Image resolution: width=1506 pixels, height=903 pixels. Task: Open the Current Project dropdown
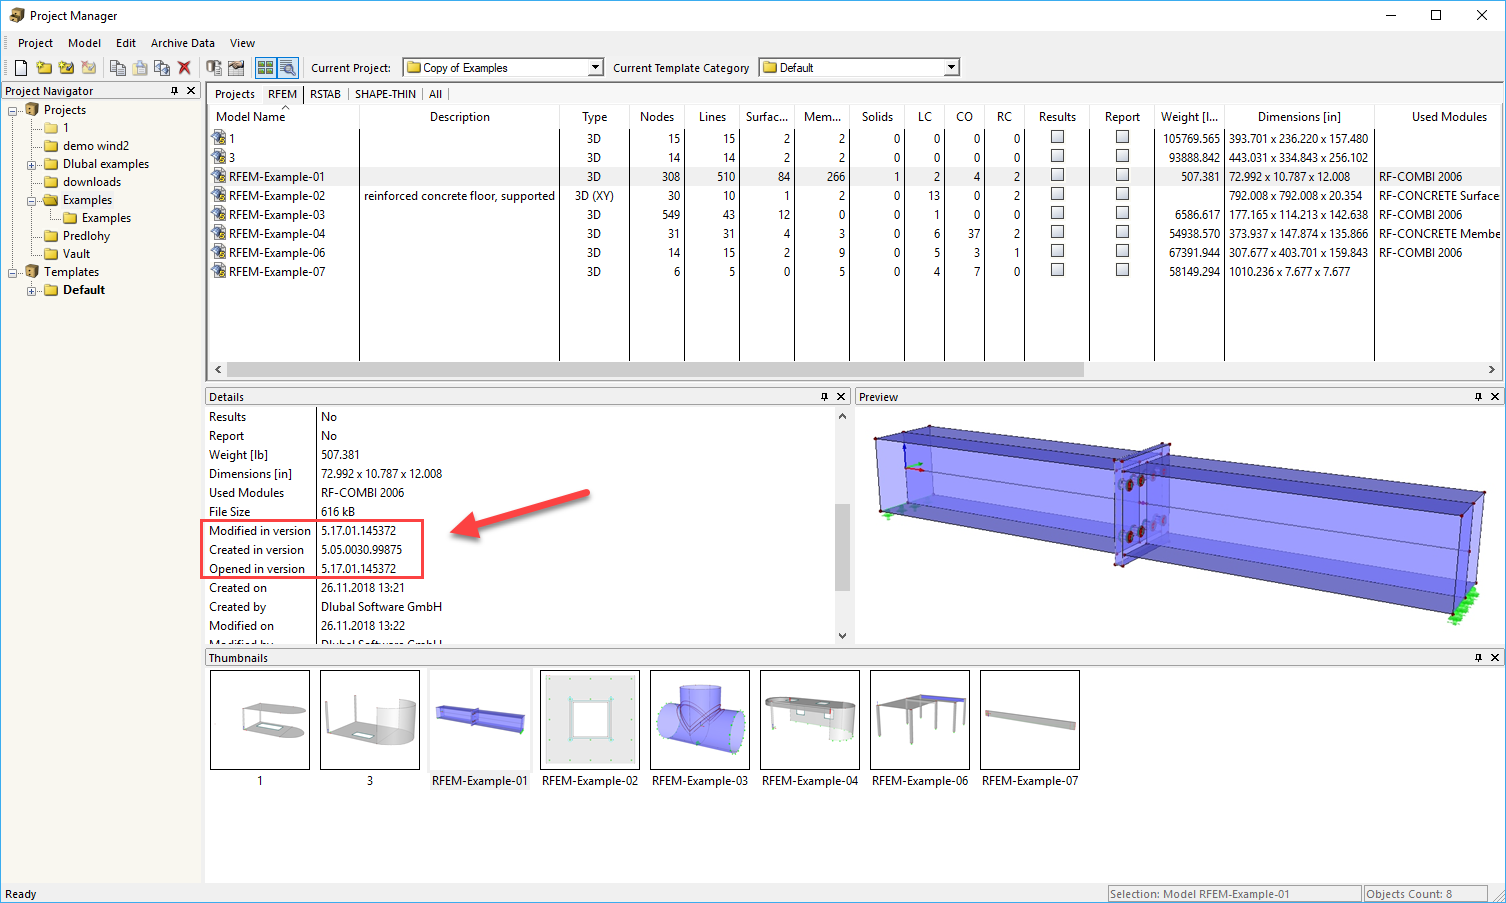[x=596, y=67]
